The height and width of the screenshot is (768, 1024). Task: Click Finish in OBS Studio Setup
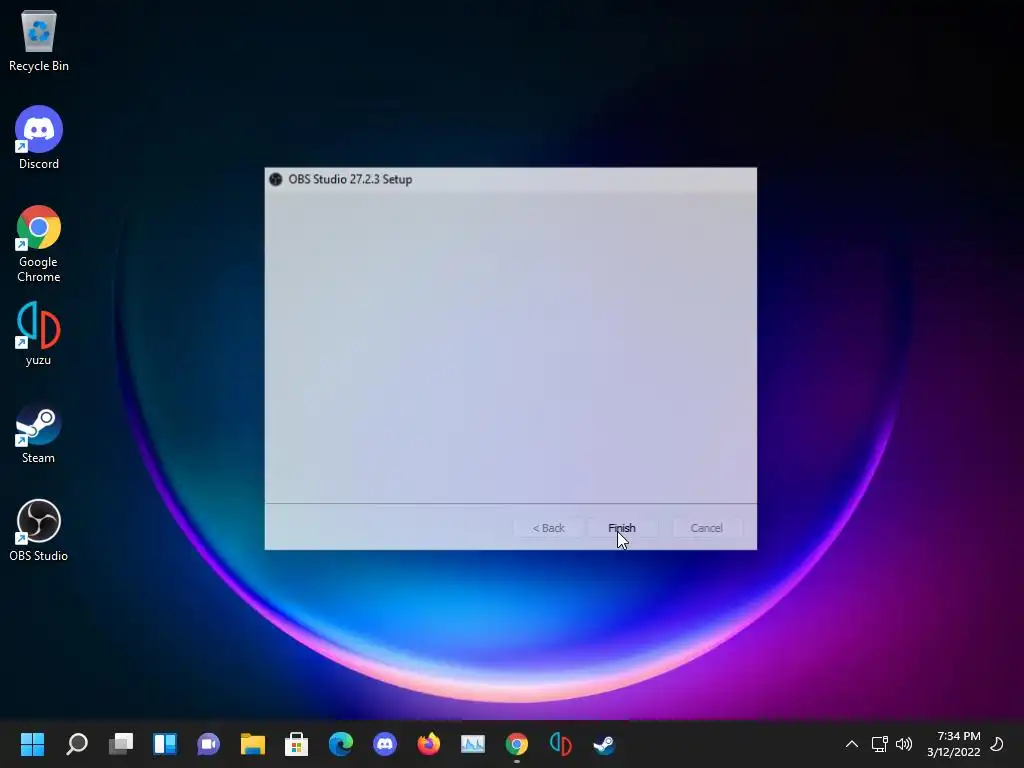point(622,528)
